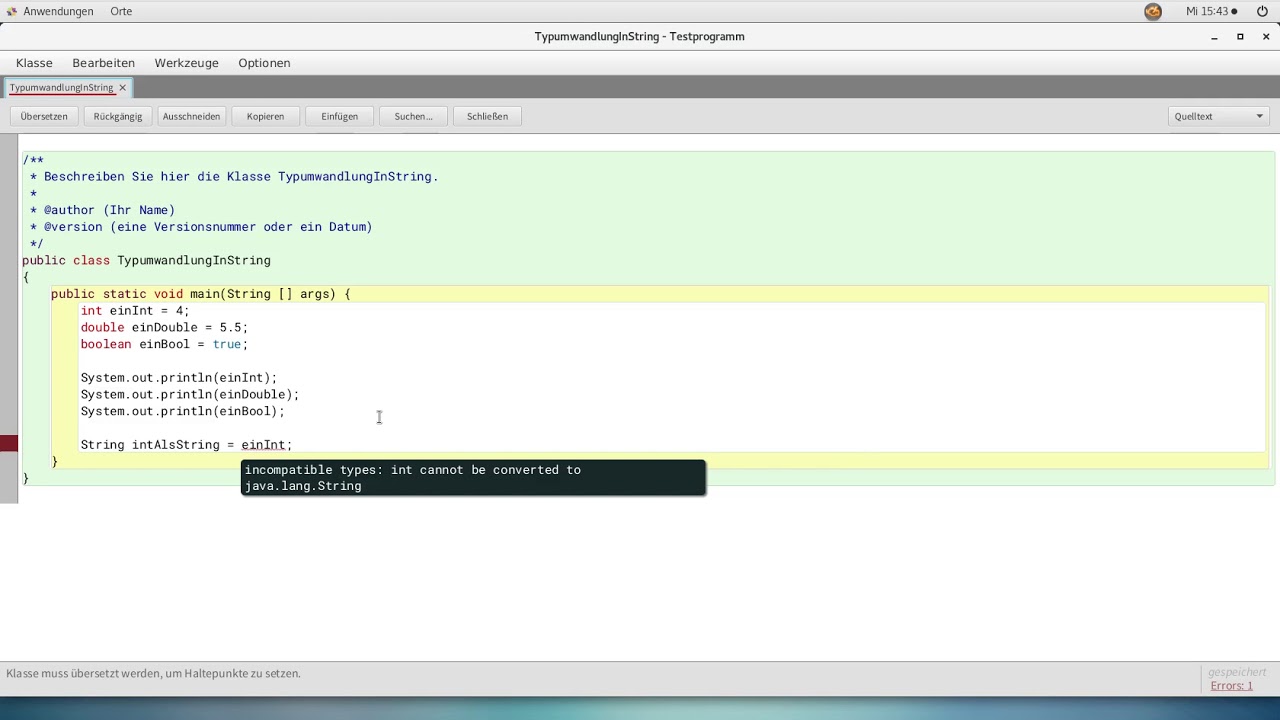Click the line 'int einInt = 4;'
The height and width of the screenshot is (720, 1280).
pyautogui.click(x=135, y=311)
